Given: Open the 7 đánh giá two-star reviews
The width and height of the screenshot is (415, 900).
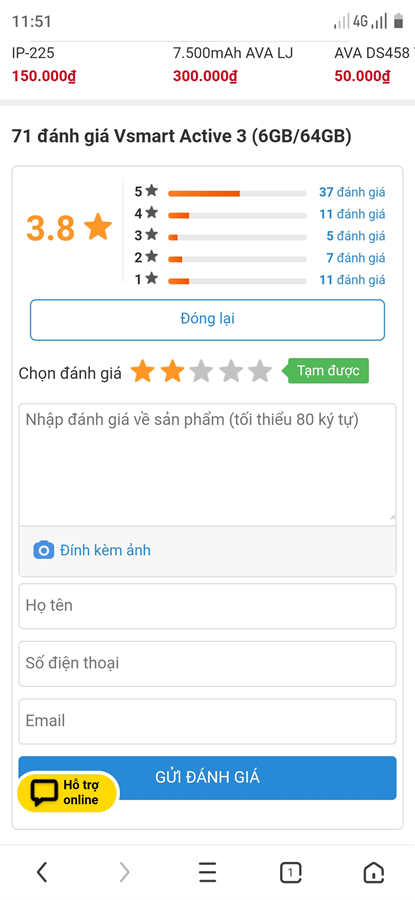Looking at the screenshot, I should point(355,258).
